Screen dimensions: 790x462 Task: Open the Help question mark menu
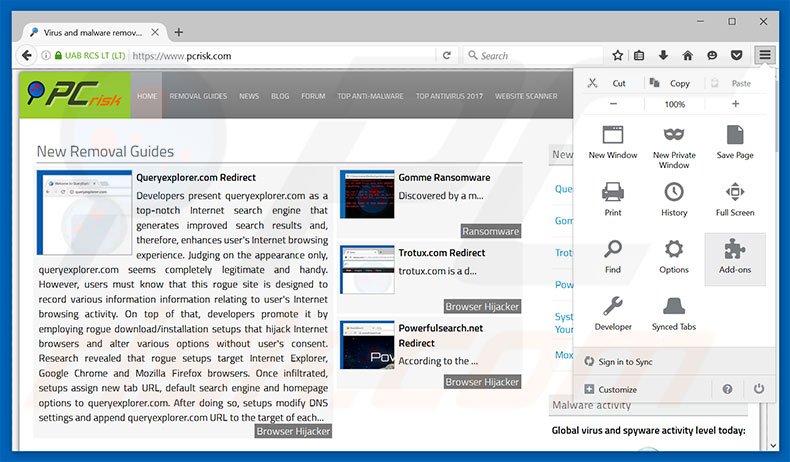pos(727,389)
